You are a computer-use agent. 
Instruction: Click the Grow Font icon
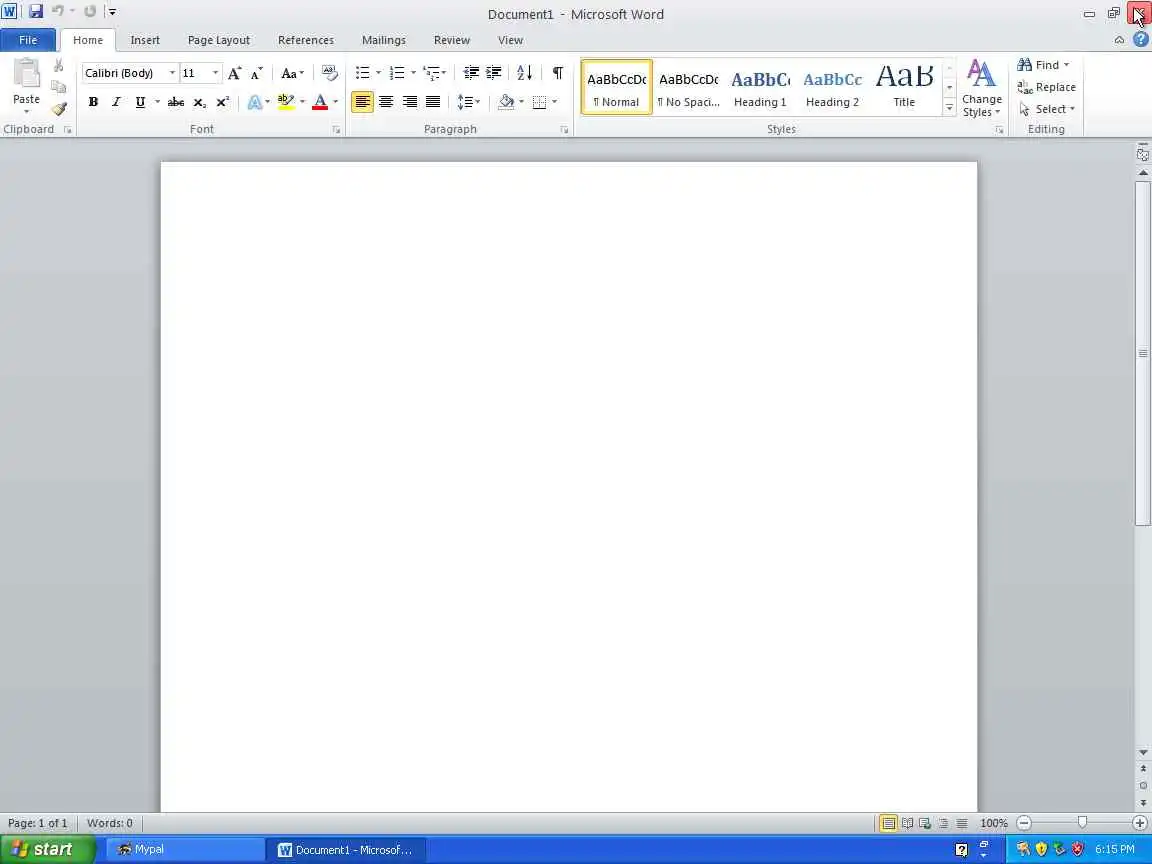pyautogui.click(x=234, y=73)
